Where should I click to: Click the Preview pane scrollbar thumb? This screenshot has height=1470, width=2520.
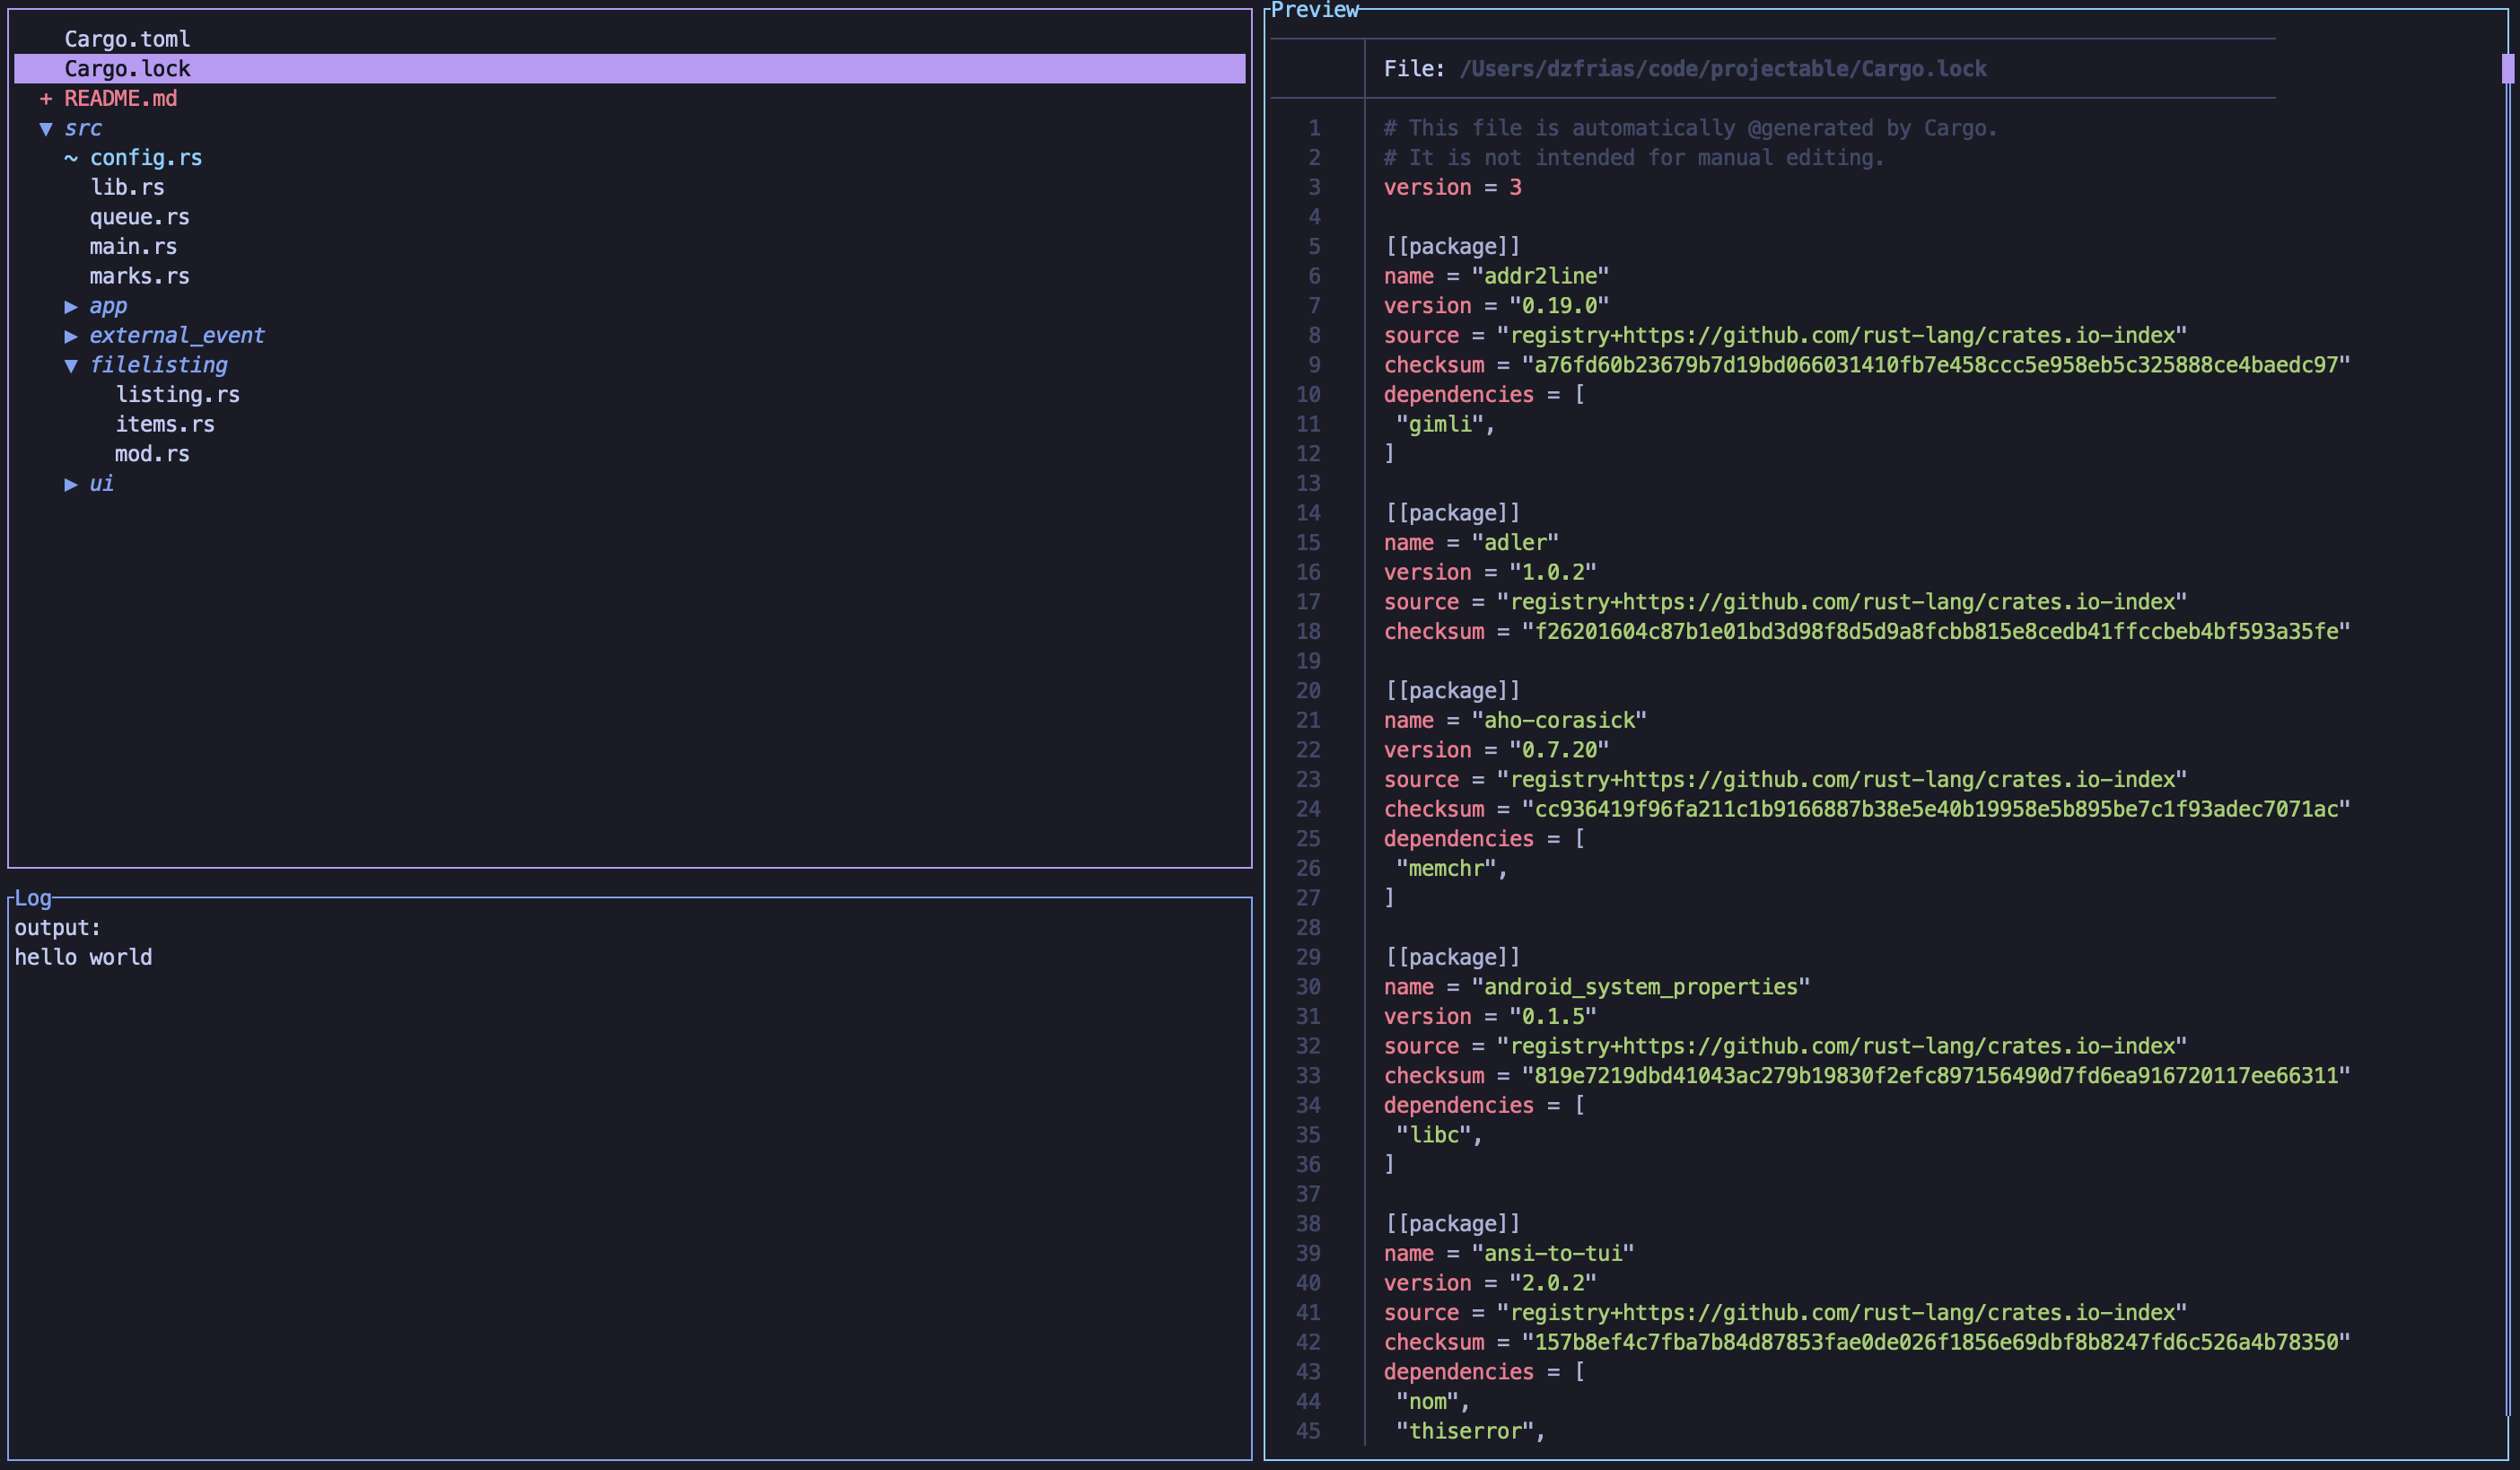pos(2507,69)
